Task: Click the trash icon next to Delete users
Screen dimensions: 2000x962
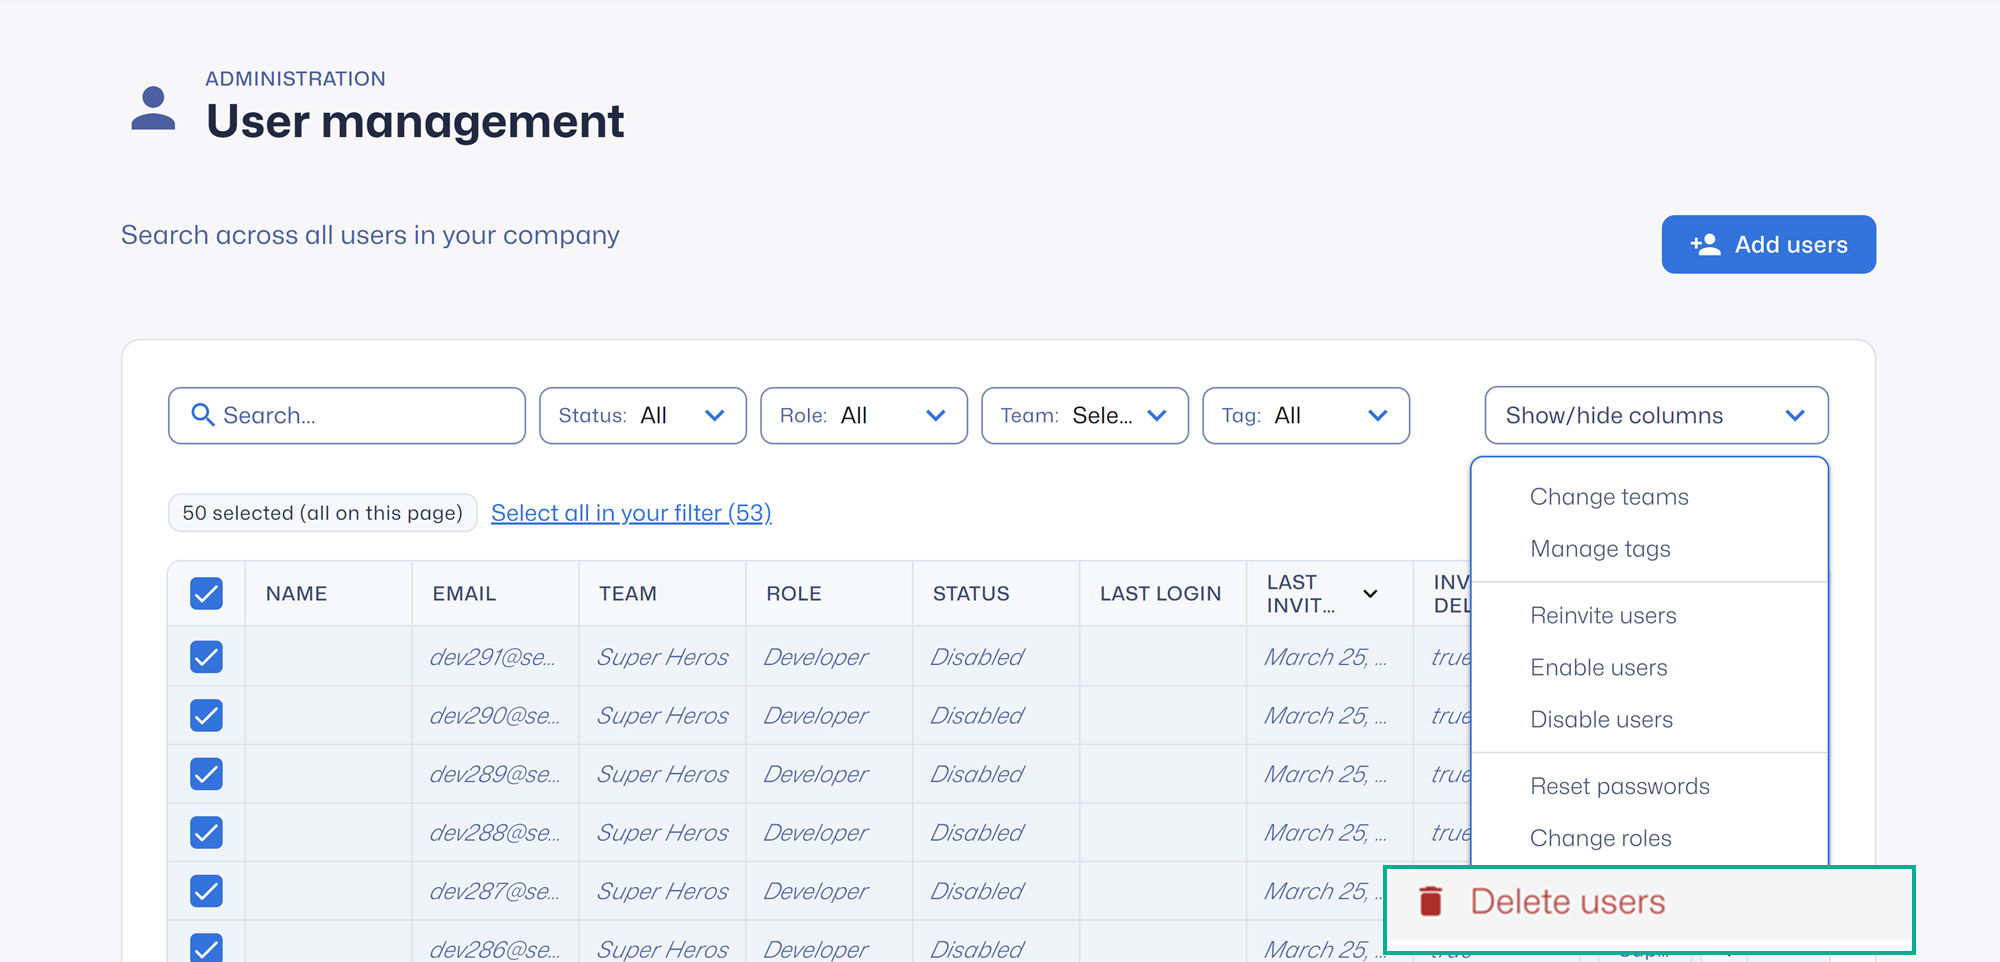Action: [1431, 901]
